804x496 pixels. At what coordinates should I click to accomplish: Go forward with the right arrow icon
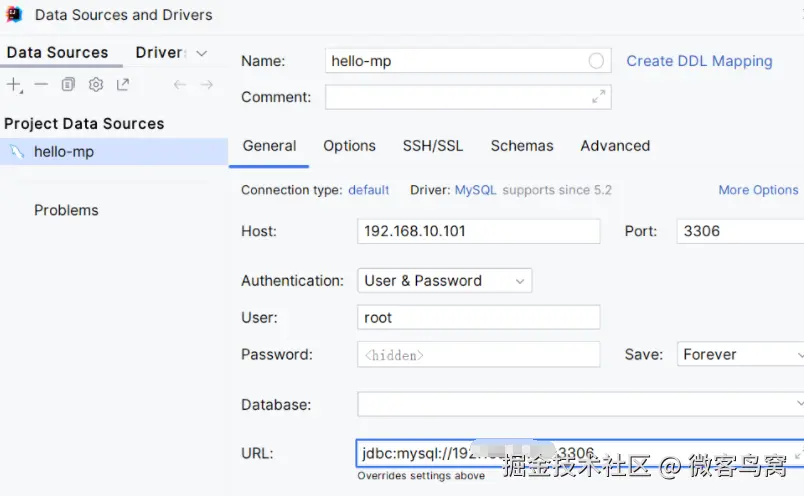[207, 84]
